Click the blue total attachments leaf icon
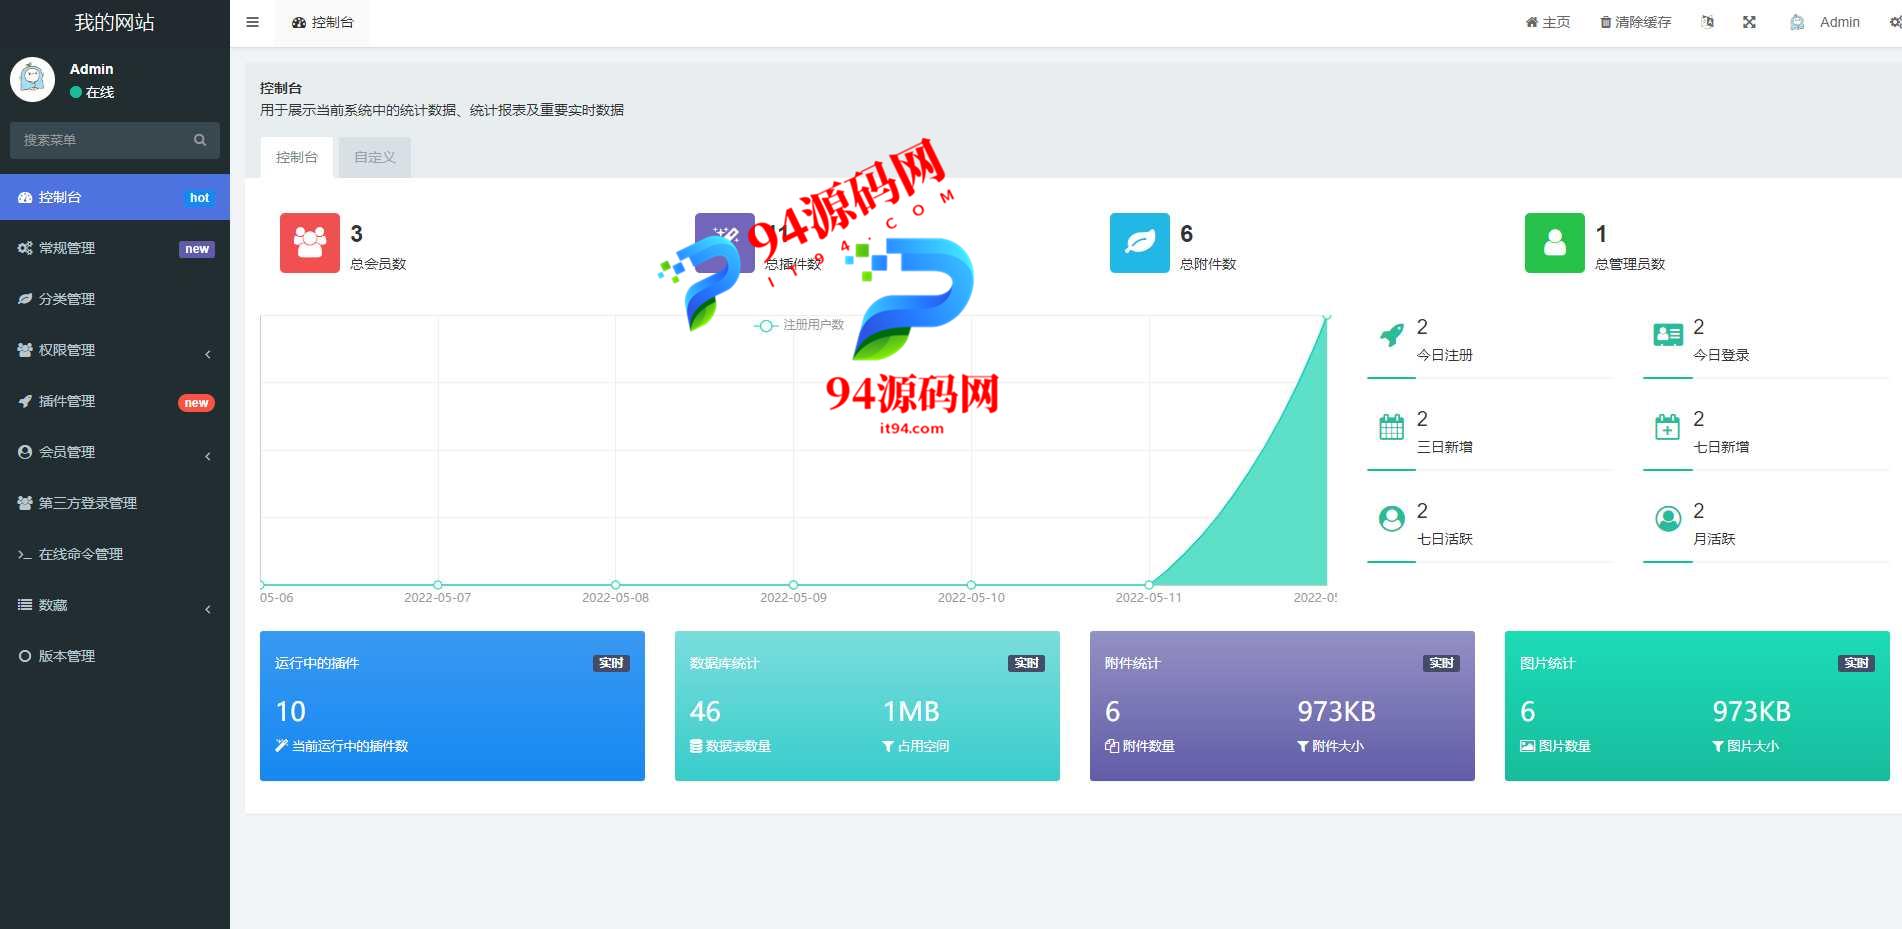Screen dimensions: 1902x929 click(x=1140, y=243)
